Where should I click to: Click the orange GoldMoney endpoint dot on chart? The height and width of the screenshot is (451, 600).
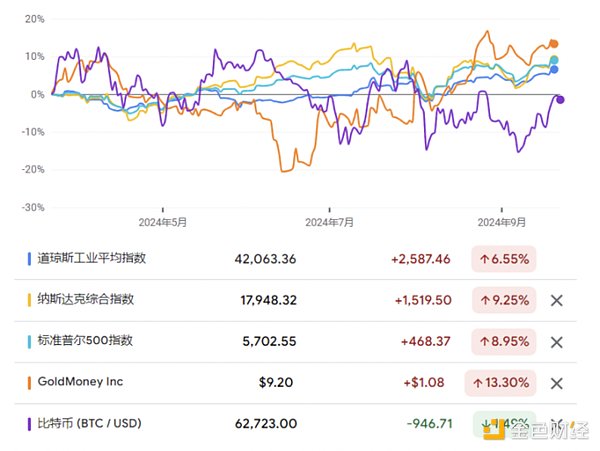point(554,44)
